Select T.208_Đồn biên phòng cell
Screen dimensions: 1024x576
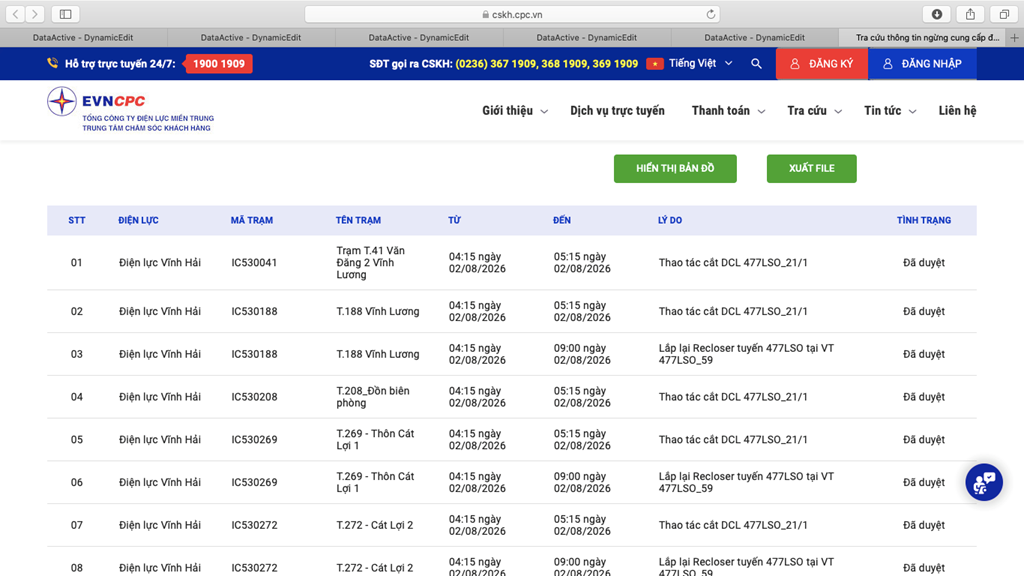(373, 396)
